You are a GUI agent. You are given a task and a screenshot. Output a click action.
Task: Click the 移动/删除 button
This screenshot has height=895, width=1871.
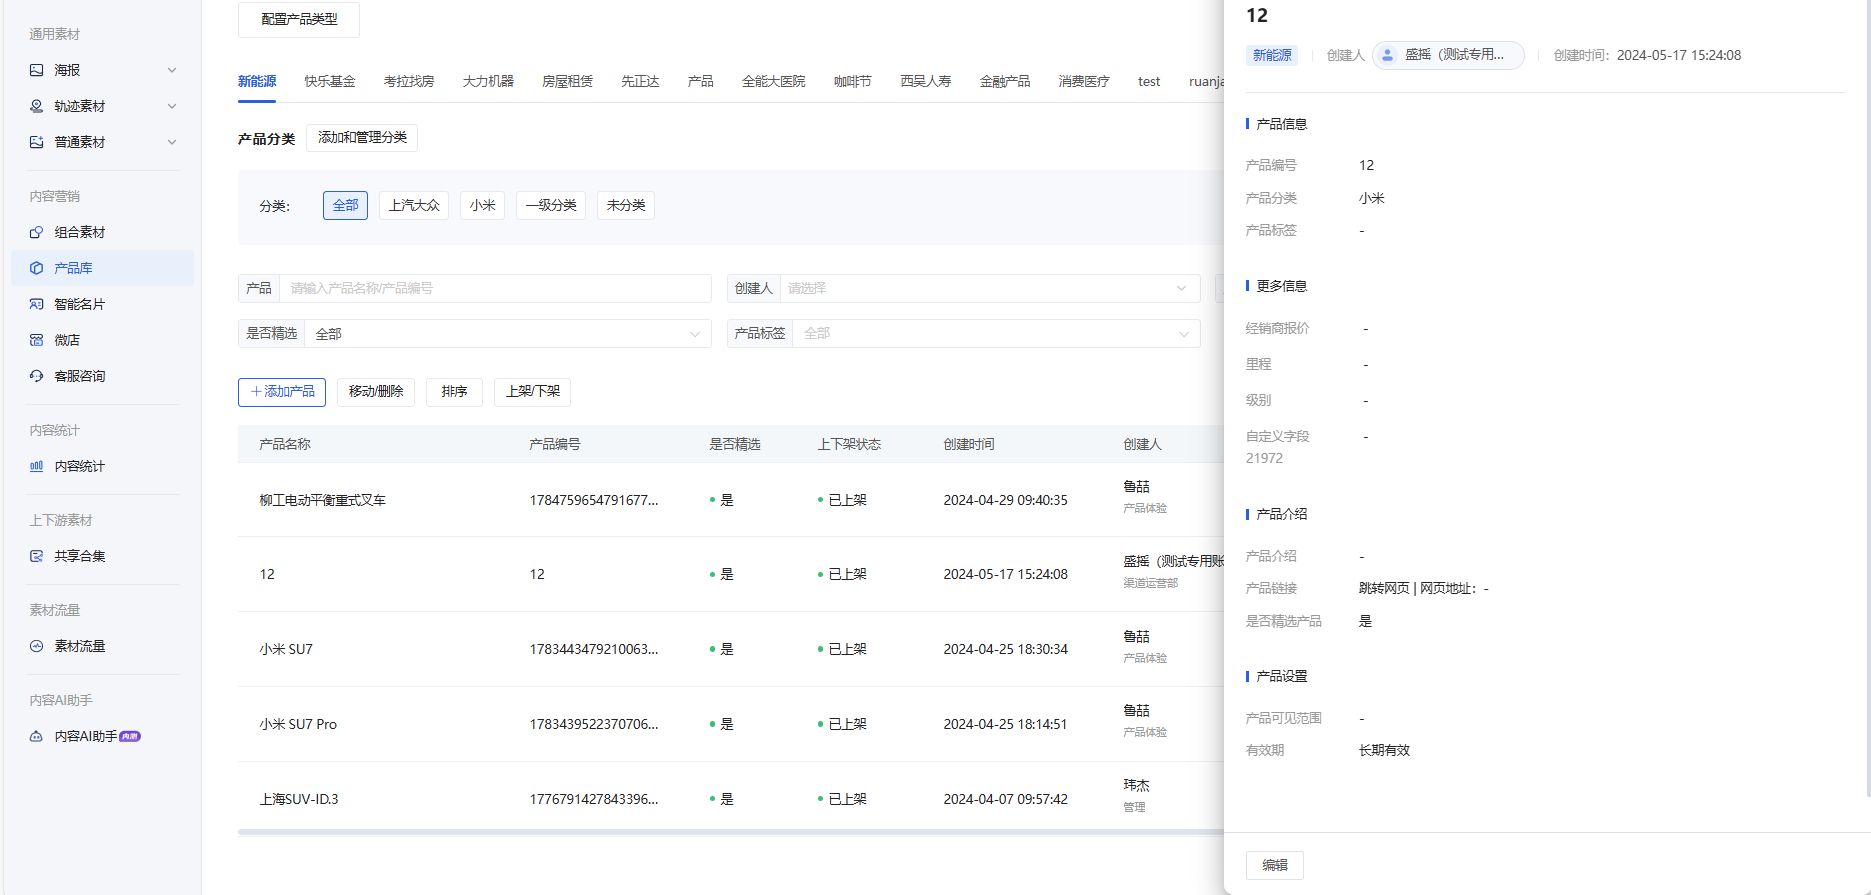point(376,392)
